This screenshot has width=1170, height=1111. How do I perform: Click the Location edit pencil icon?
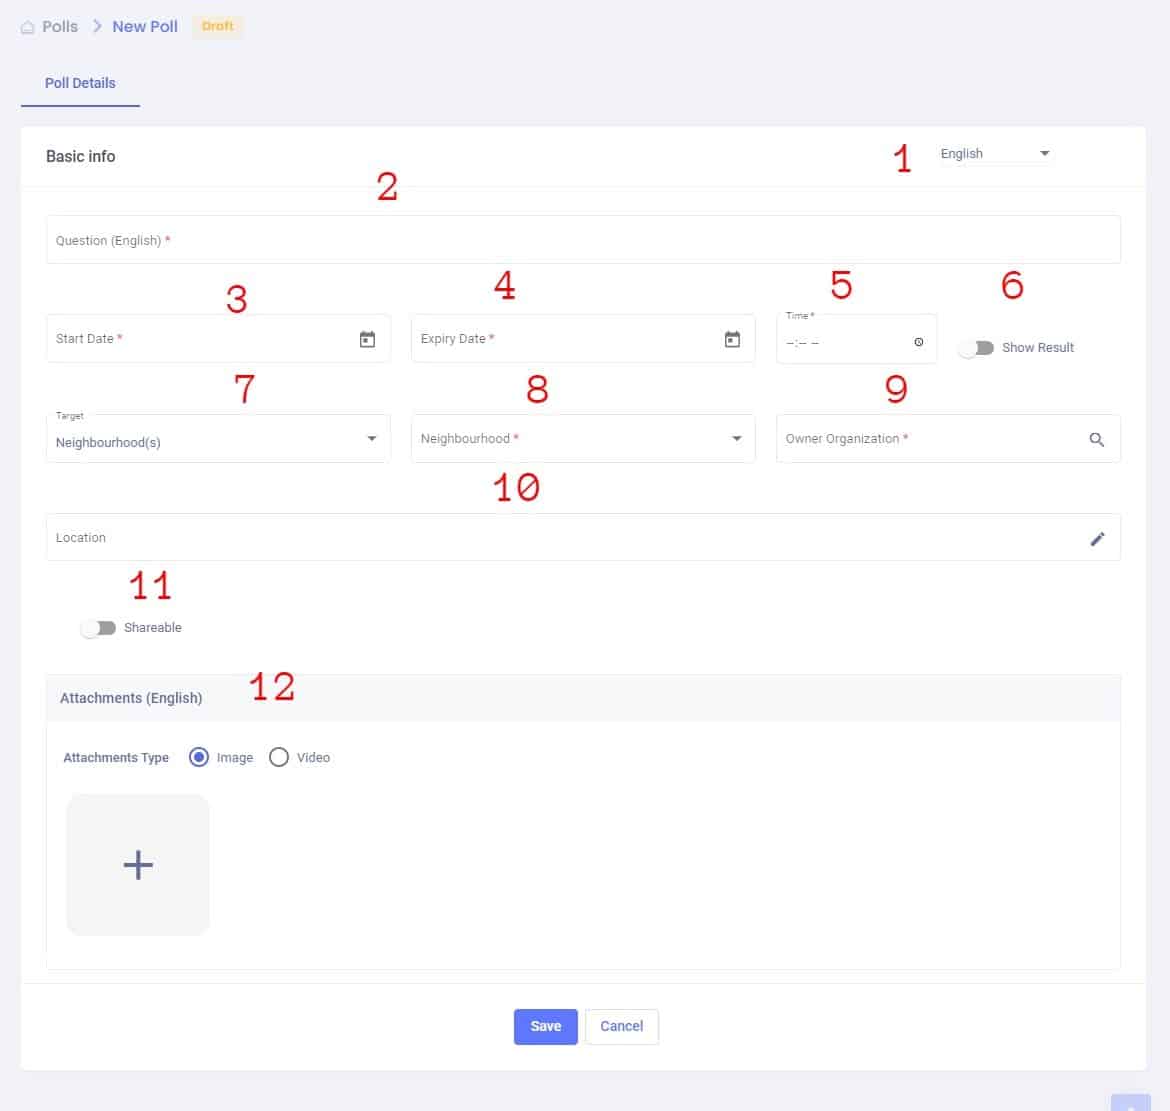click(1097, 539)
